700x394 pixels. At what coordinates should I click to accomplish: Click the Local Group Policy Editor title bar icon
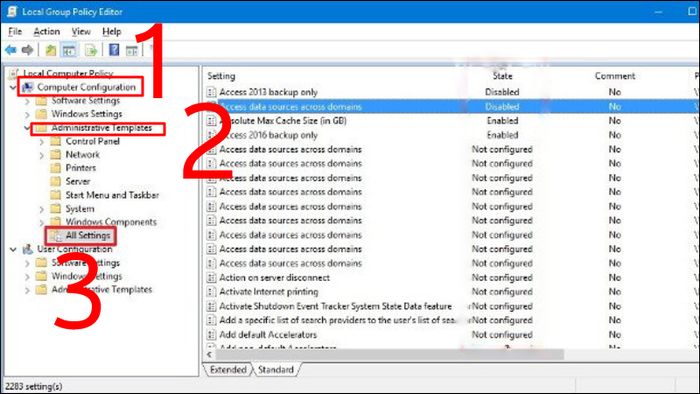12,11
